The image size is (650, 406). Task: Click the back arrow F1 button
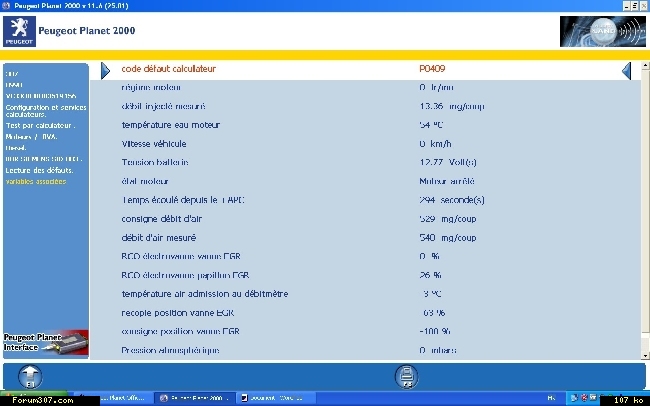30,377
